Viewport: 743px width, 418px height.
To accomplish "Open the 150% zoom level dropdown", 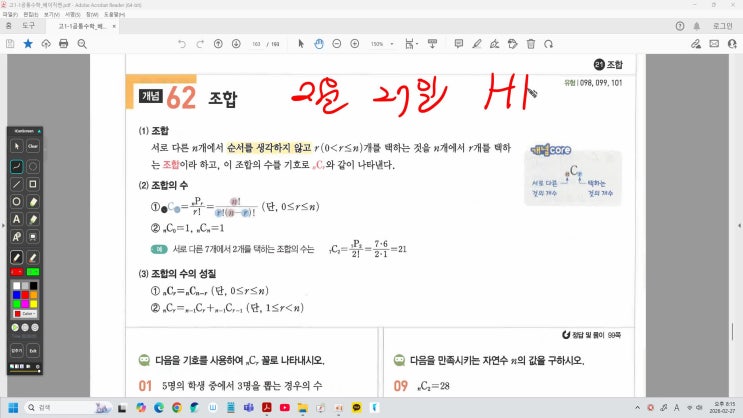I will [380, 44].
